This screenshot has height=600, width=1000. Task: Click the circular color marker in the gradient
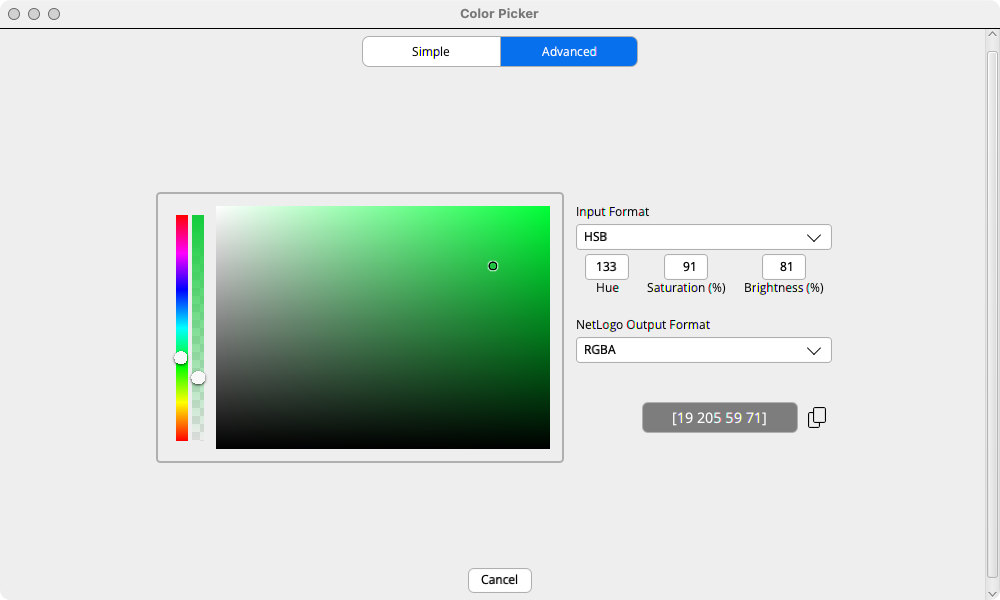click(x=493, y=266)
